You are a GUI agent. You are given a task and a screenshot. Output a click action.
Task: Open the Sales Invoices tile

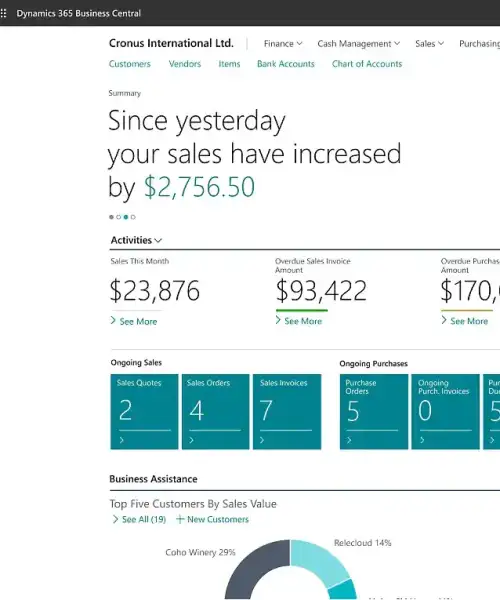point(287,411)
